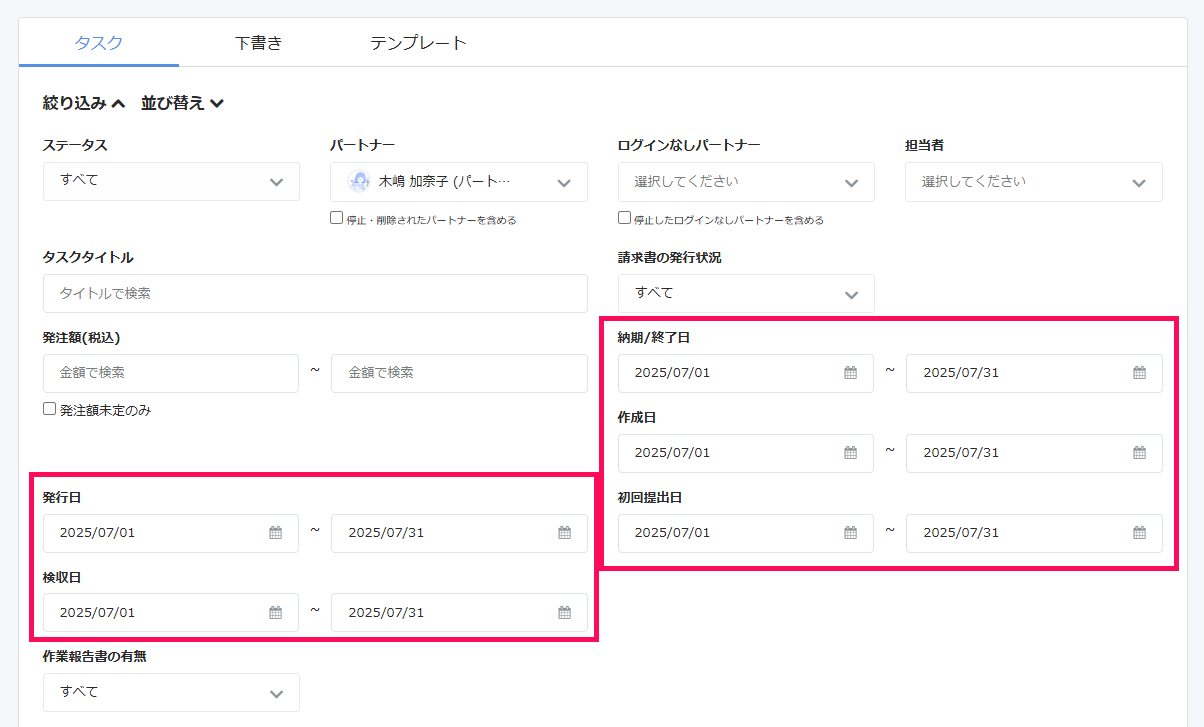The width and height of the screenshot is (1204, 727).
Task: Open the ステータス dropdown
Action: [x=171, y=182]
